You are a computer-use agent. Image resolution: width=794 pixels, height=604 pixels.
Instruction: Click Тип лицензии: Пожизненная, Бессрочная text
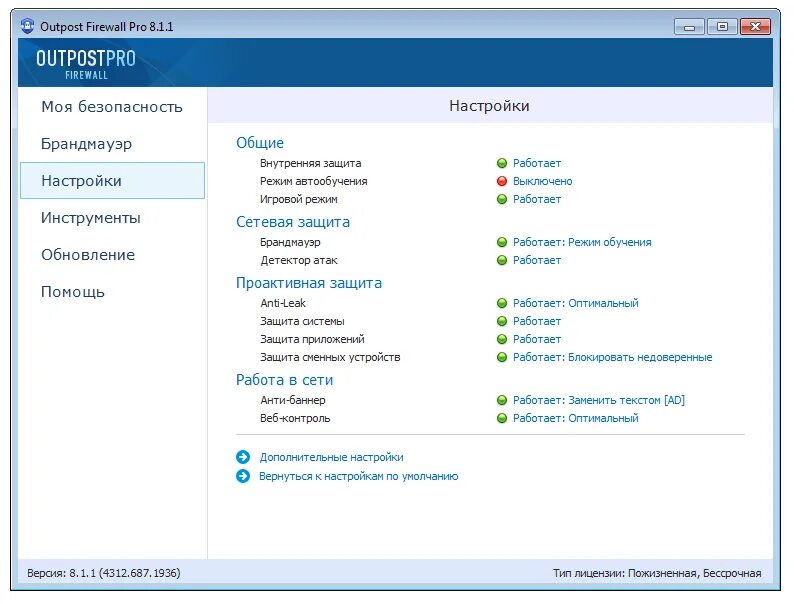657,573
